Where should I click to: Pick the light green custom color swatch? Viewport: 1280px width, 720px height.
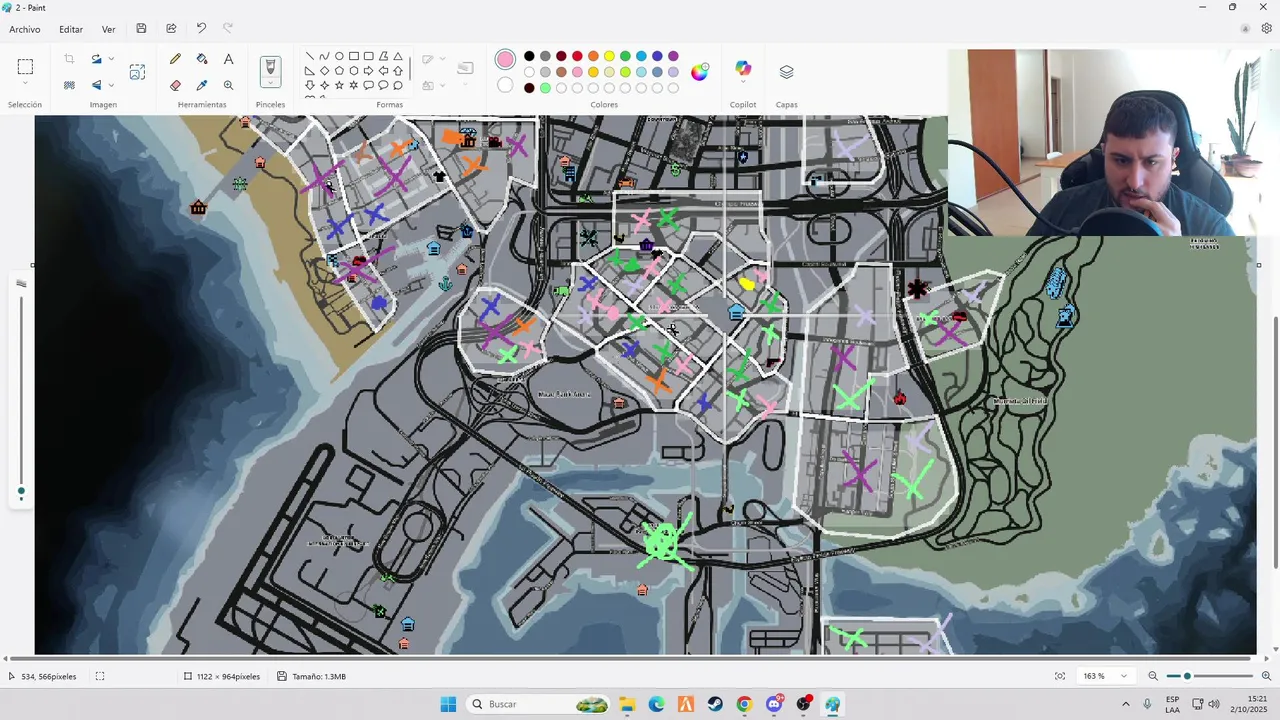click(545, 88)
